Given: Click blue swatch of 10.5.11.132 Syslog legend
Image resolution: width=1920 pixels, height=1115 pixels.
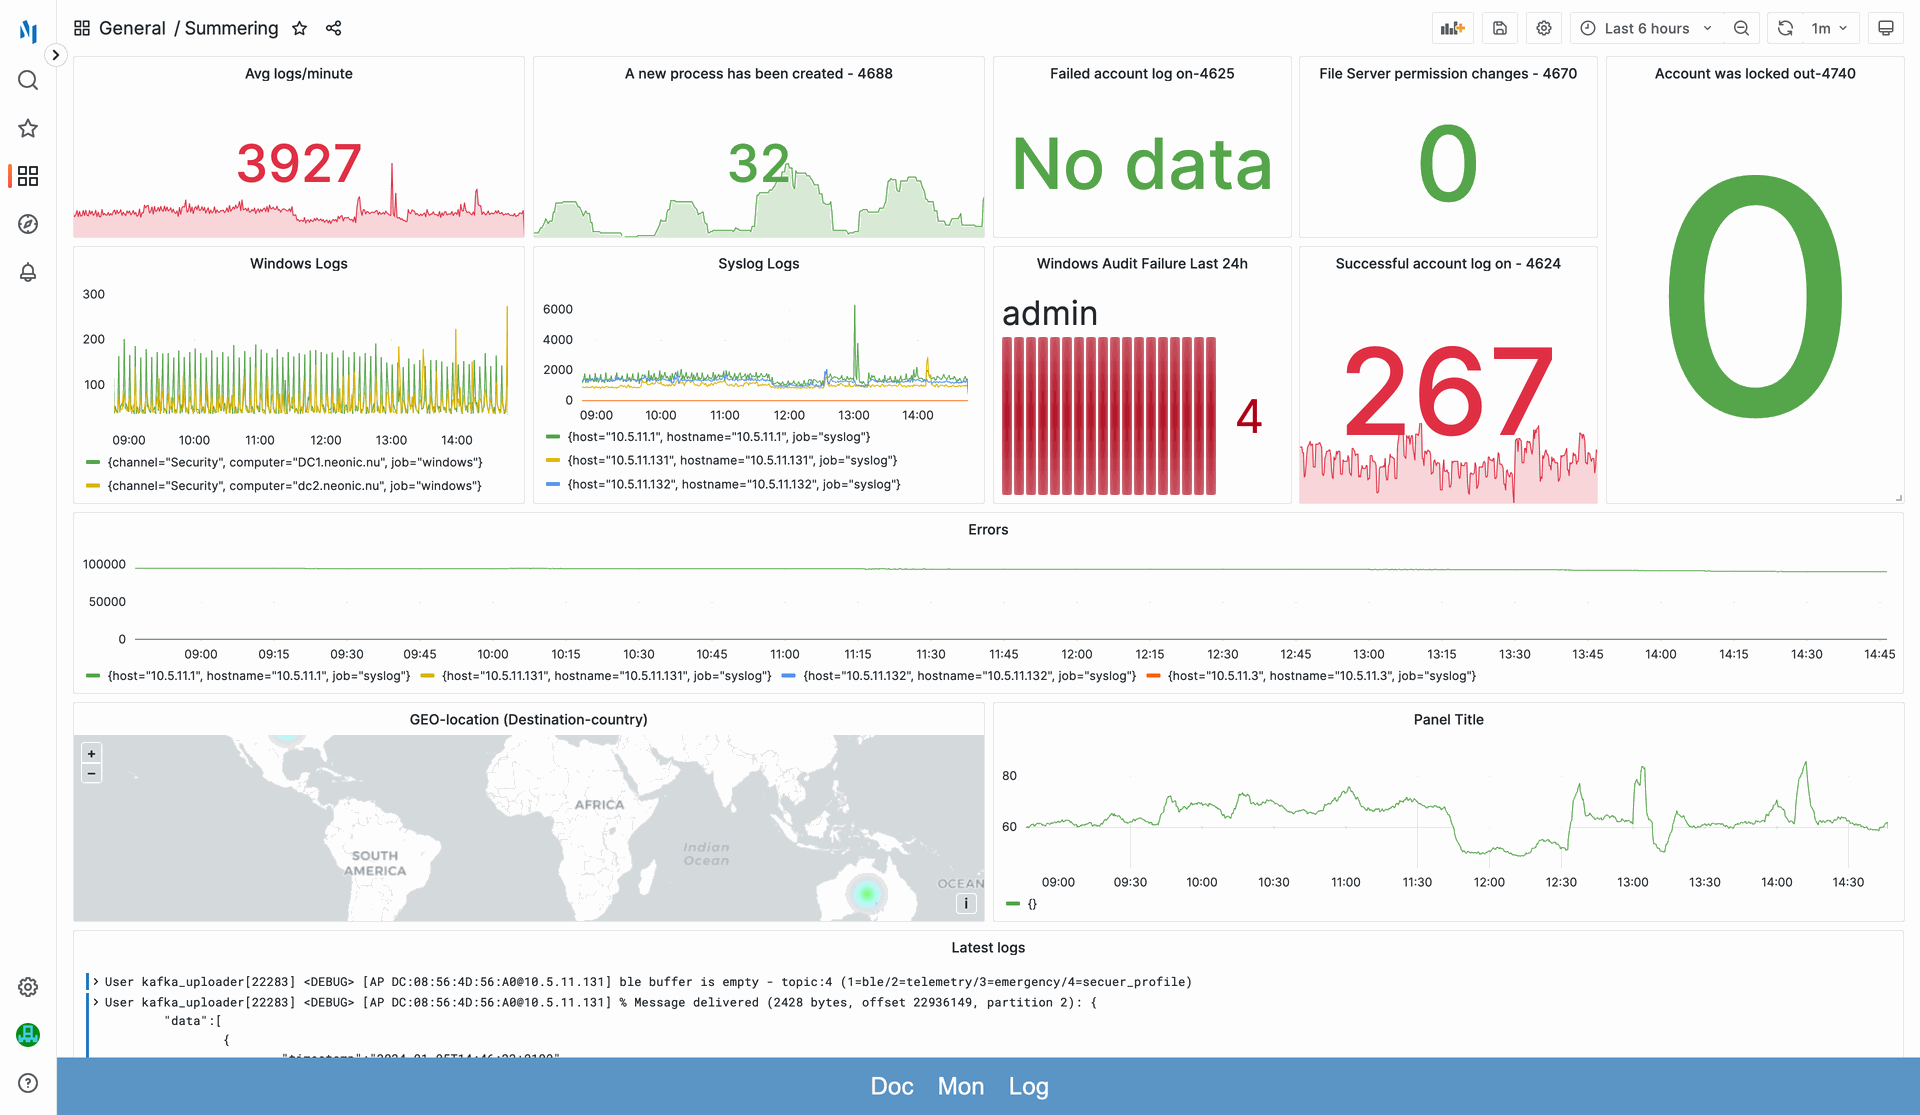Looking at the screenshot, I should 553,485.
